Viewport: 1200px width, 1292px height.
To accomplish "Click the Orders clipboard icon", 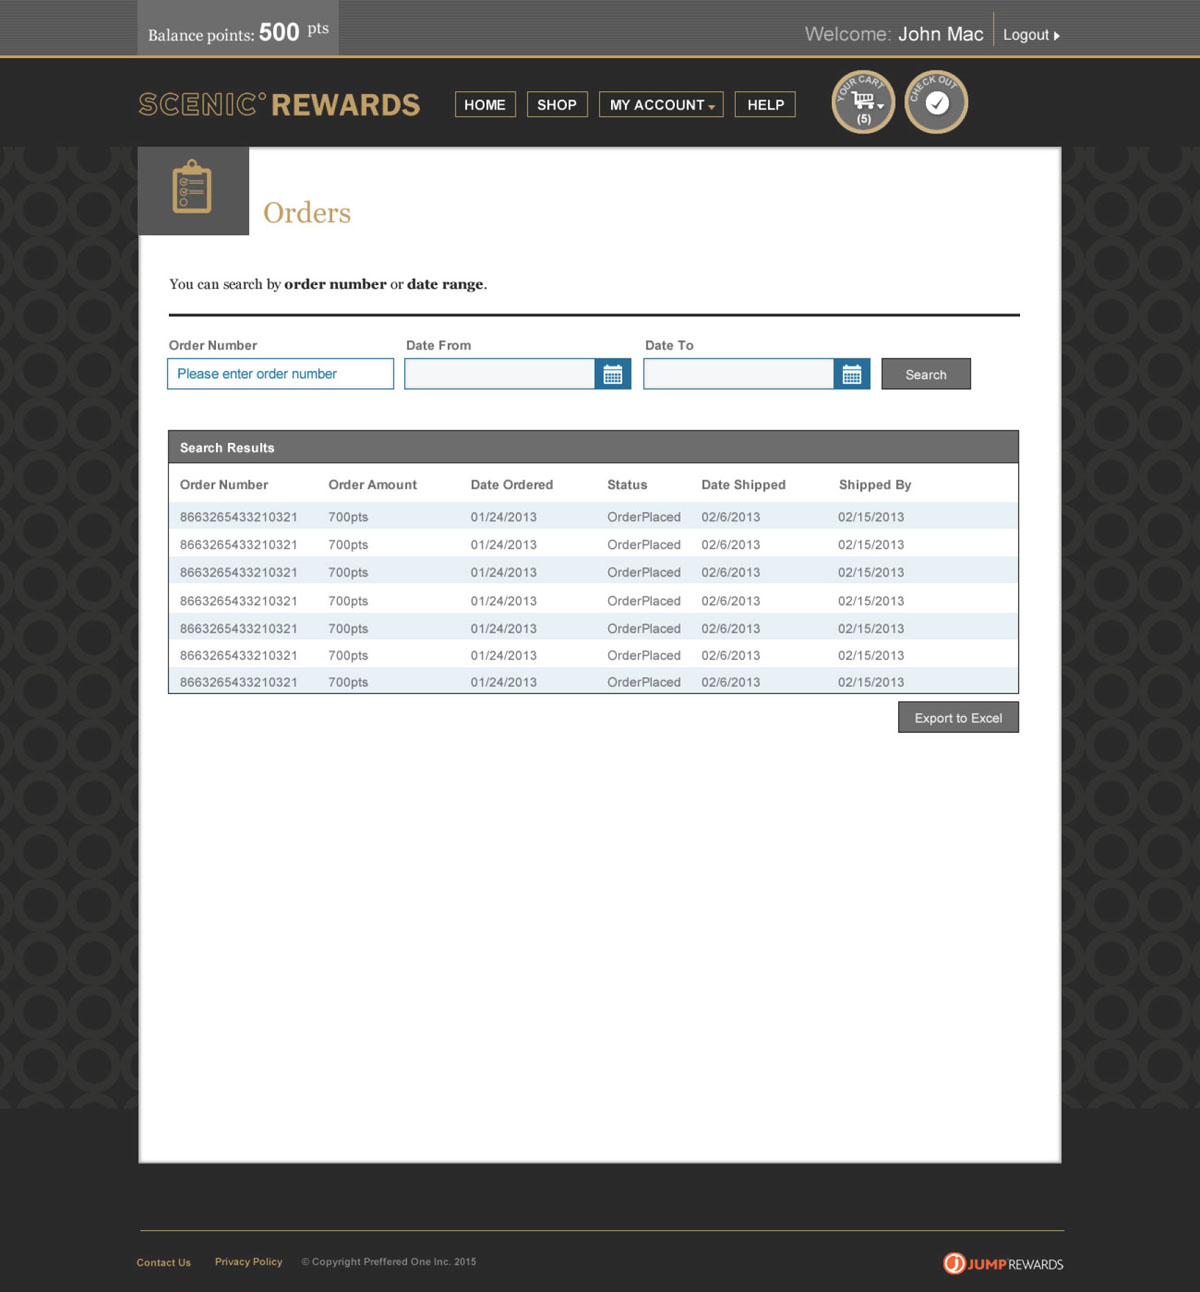I will pyautogui.click(x=193, y=190).
